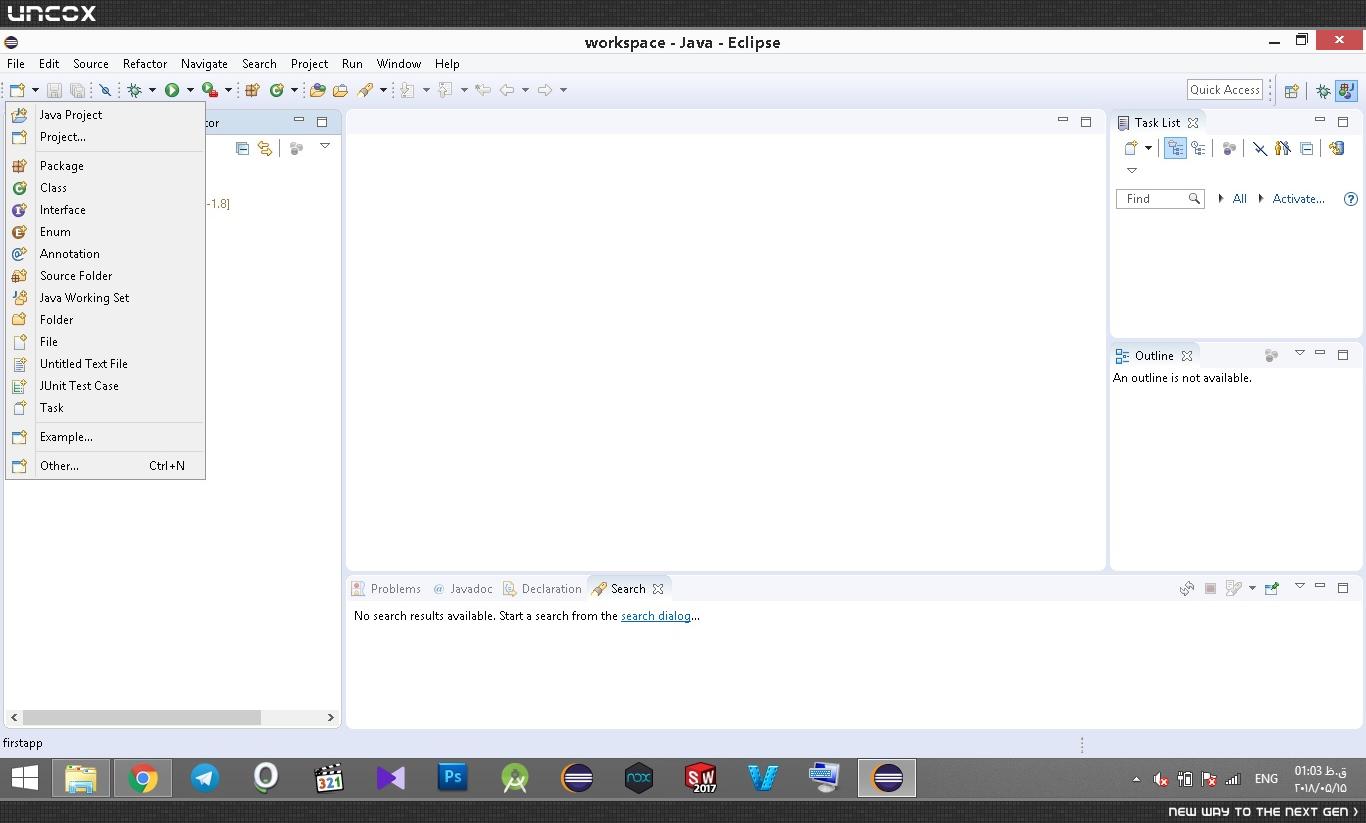1366x823 pixels.
Task: Click the Quick Access search field
Action: 1225,90
